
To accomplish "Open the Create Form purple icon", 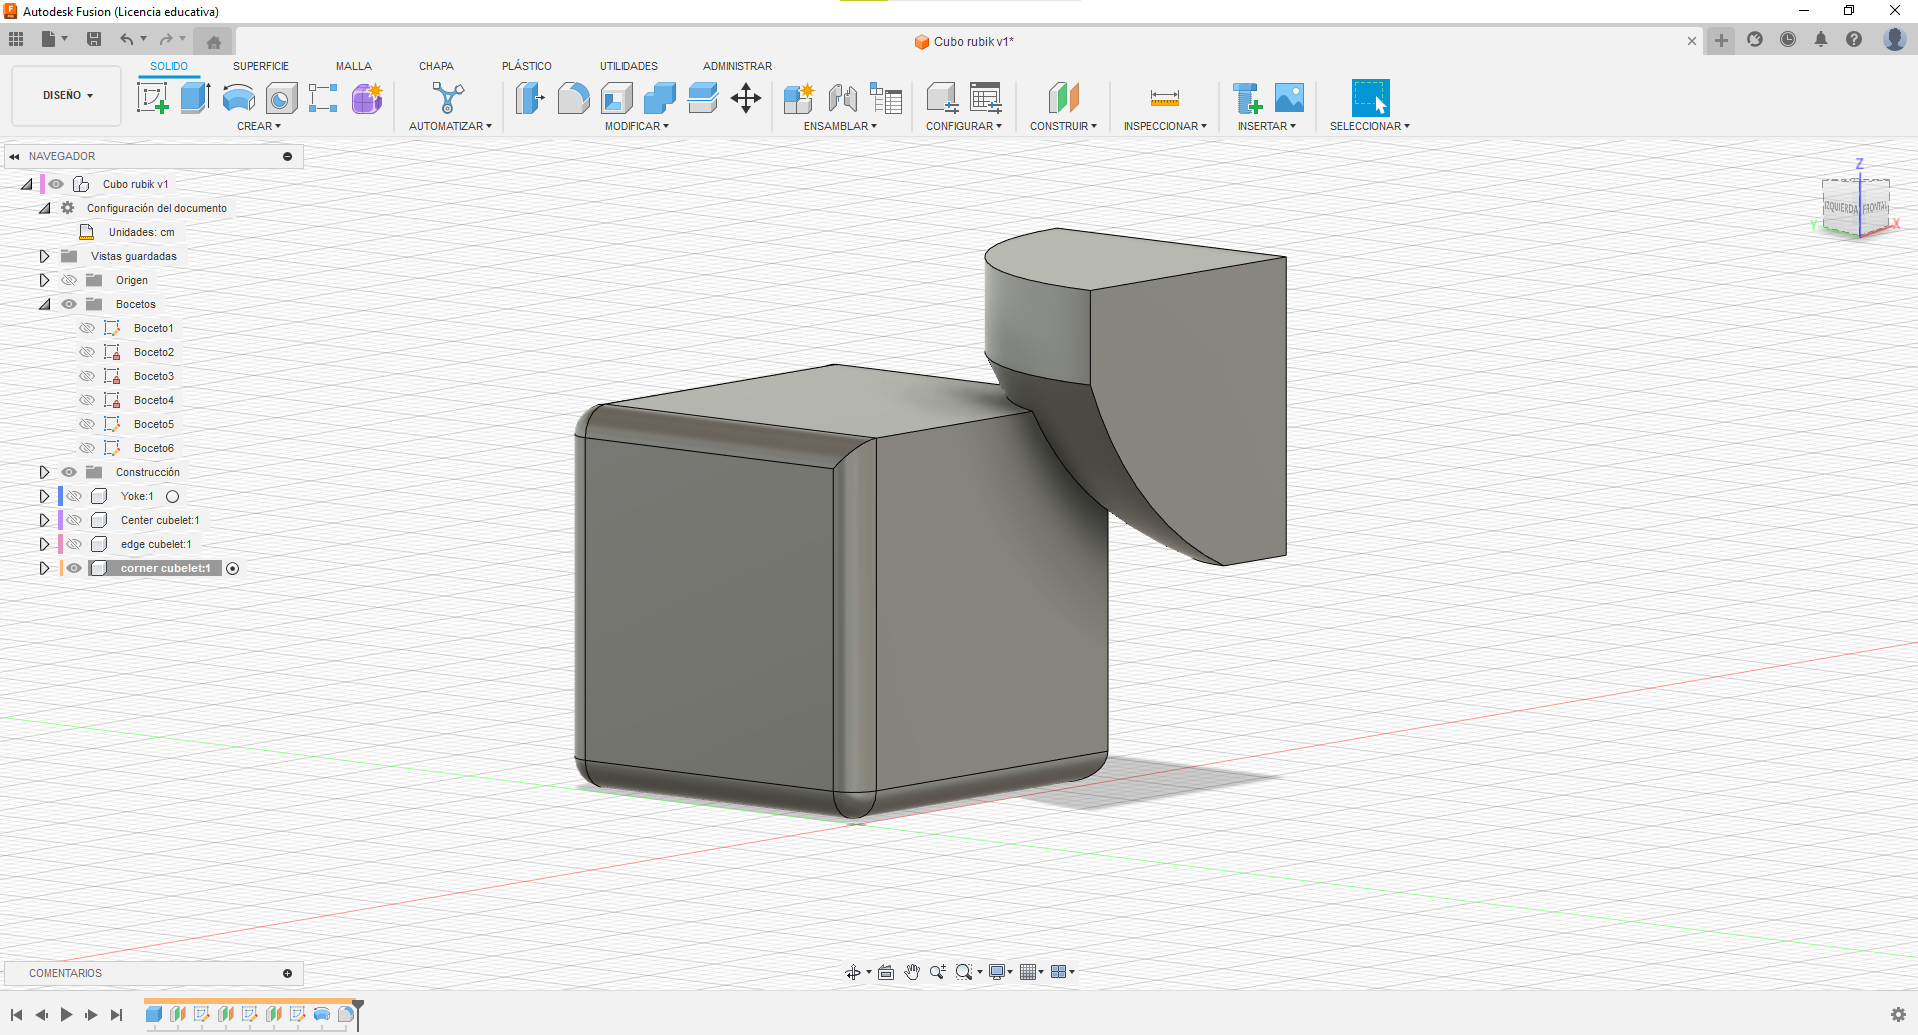I will (x=367, y=98).
